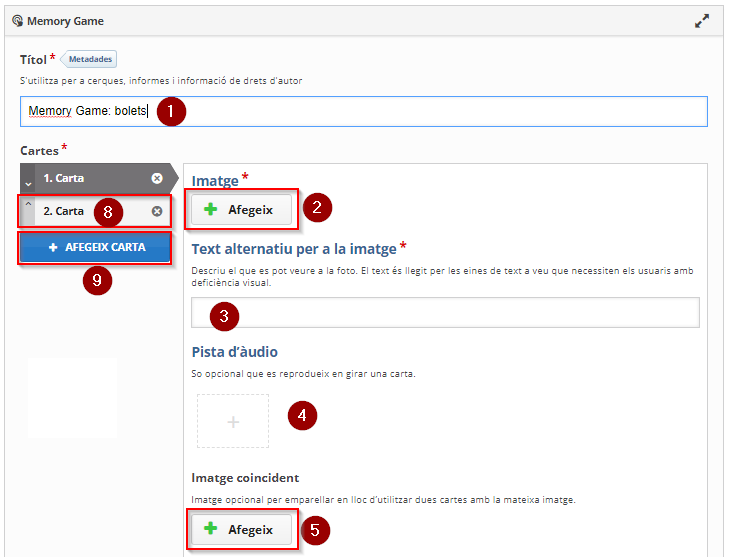Click the AFEGEIX CARTA button
This screenshot has width=731, height=557.
click(95, 248)
